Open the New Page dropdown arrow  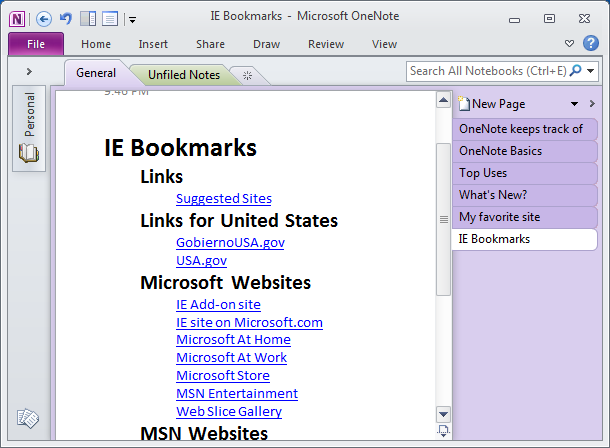pyautogui.click(x=574, y=104)
